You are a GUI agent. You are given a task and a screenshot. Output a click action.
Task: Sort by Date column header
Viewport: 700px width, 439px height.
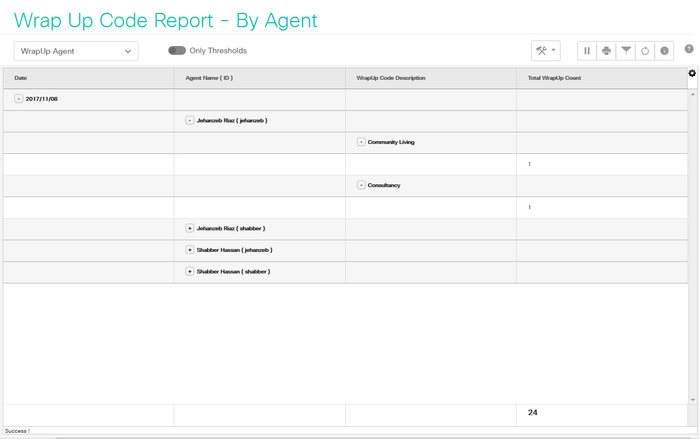[x=21, y=77]
